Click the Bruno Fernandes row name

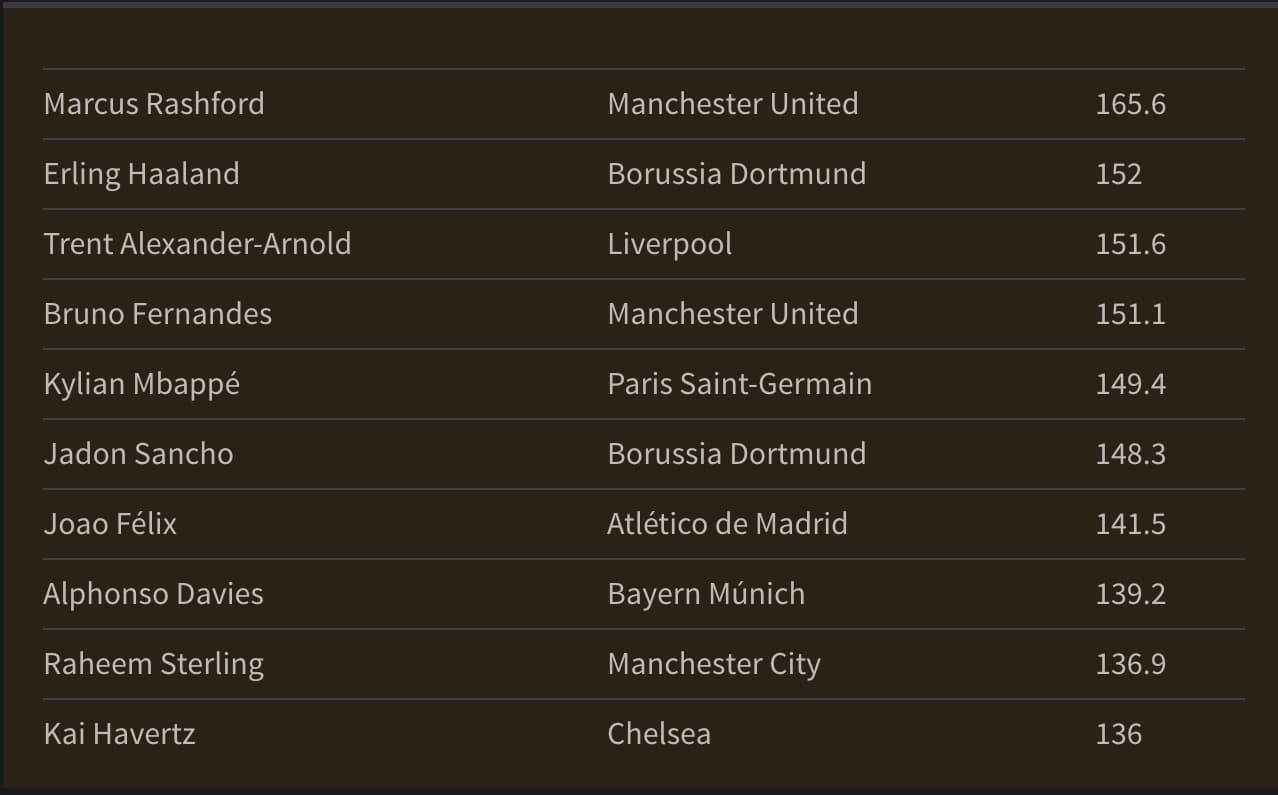click(158, 314)
